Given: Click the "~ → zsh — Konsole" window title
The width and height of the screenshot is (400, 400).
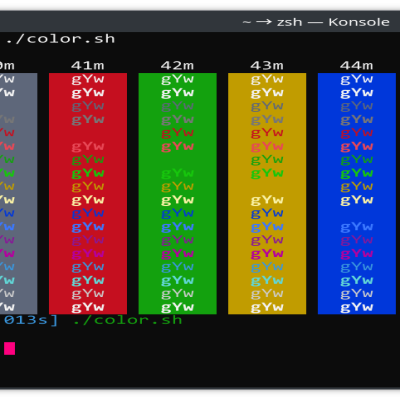Looking at the screenshot, I should pyautogui.click(x=316, y=22).
